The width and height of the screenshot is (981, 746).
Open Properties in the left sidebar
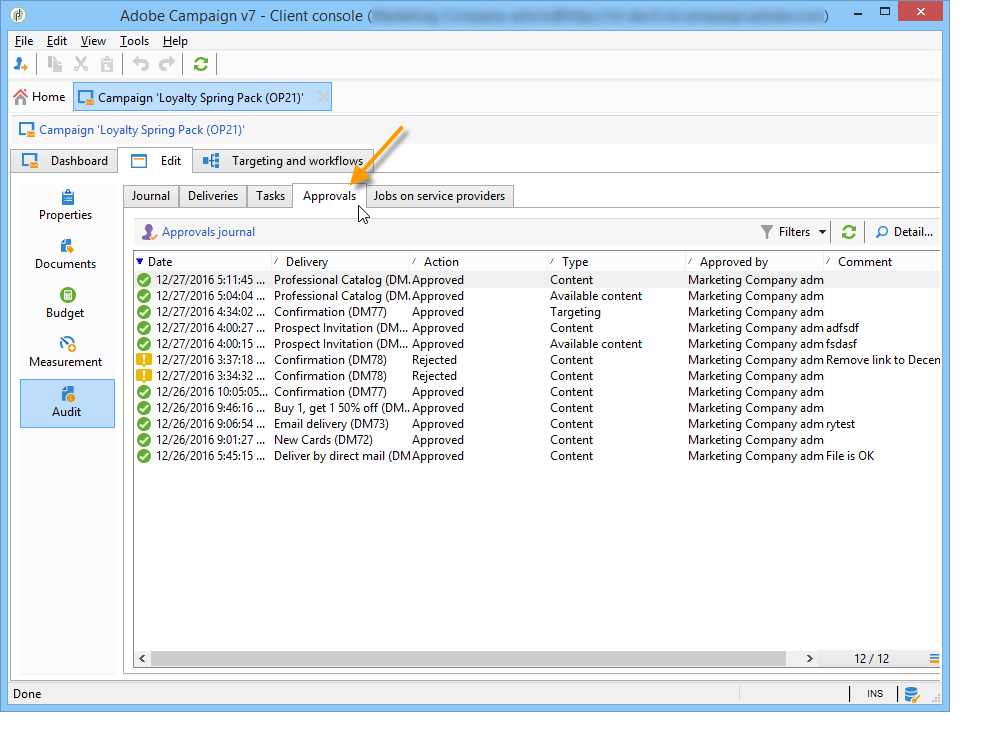[x=66, y=205]
